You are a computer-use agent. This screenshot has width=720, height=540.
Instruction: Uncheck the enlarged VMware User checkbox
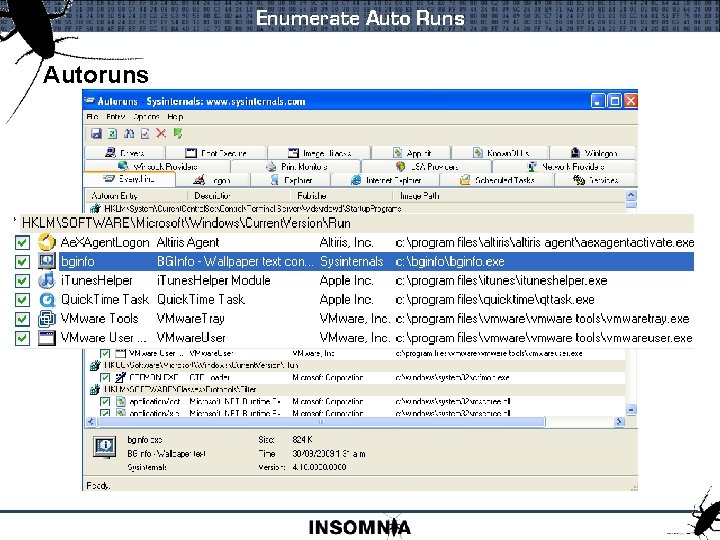[22, 338]
